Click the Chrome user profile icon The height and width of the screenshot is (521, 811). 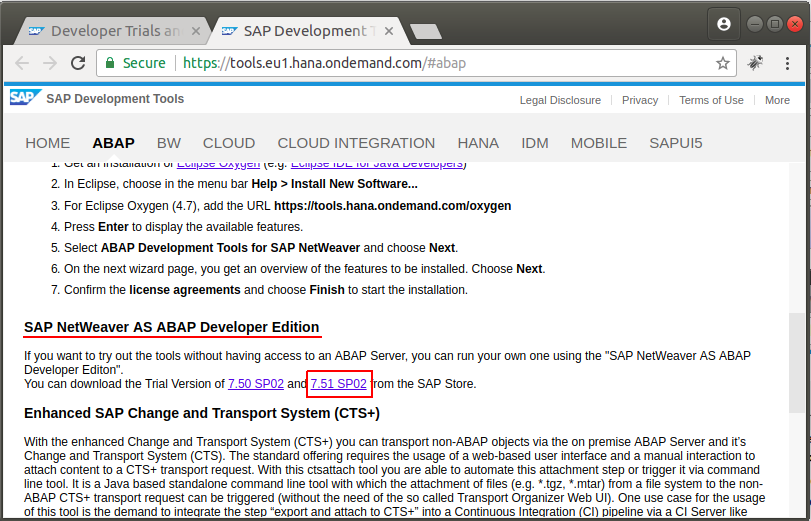pos(724,24)
